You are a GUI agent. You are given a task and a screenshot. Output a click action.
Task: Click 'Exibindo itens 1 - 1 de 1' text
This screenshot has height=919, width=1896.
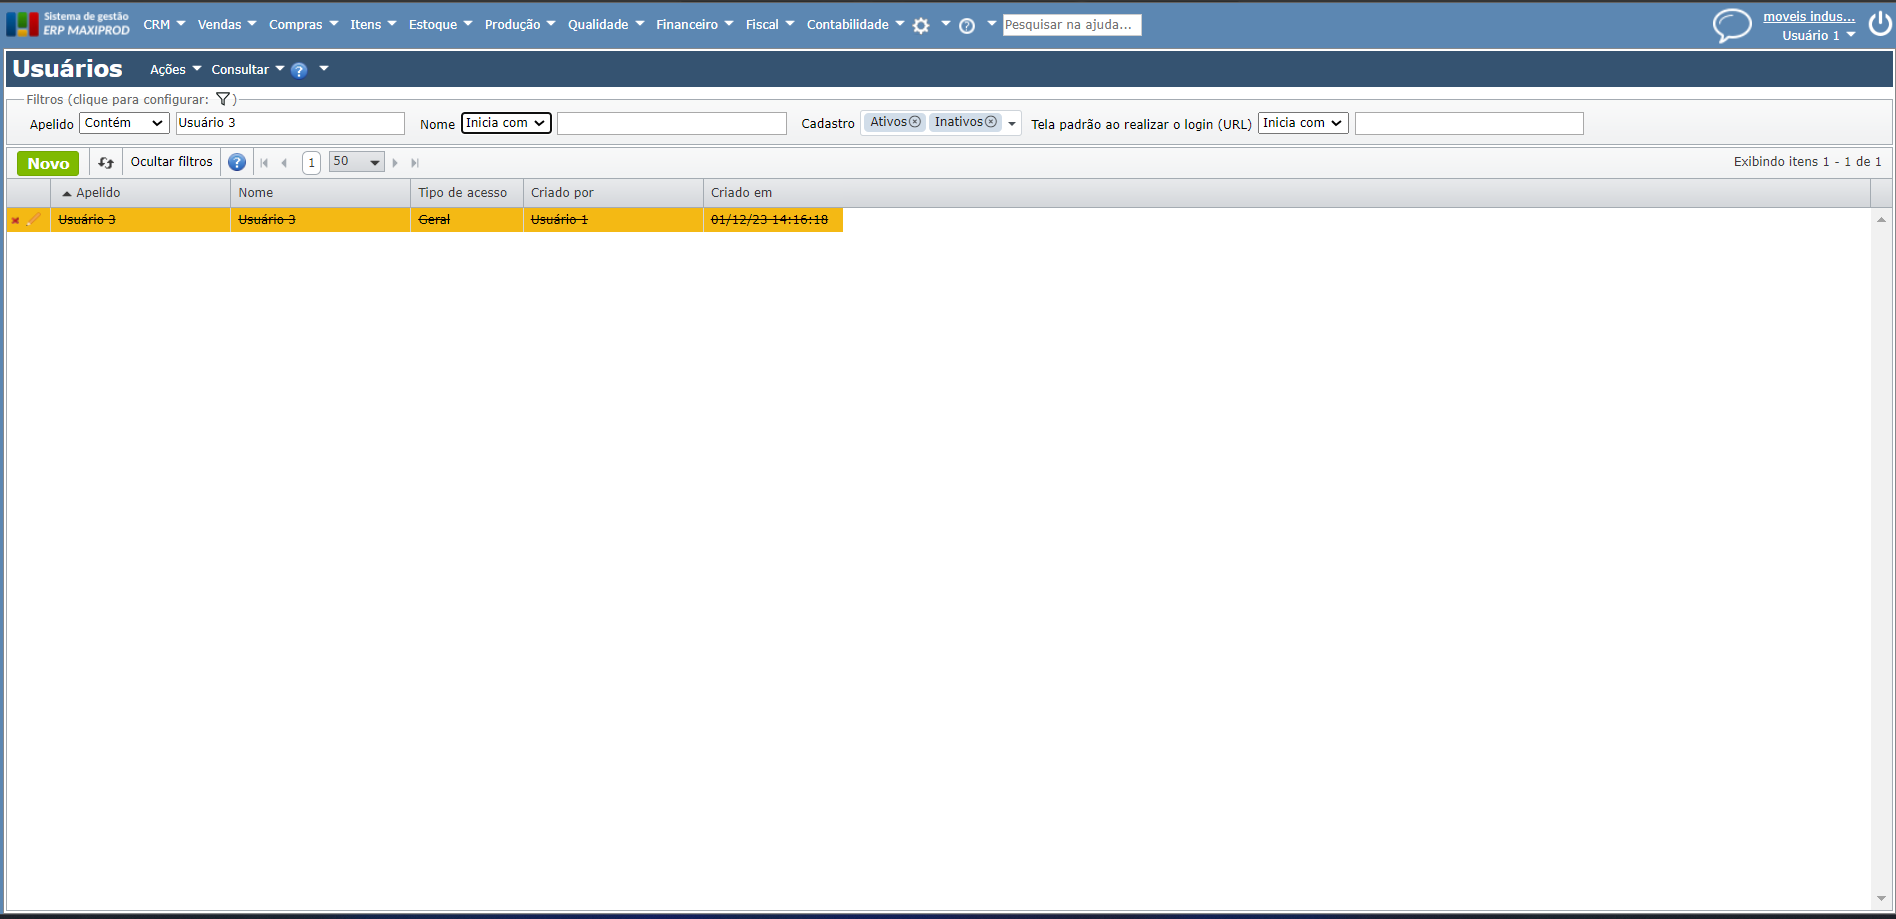pyautogui.click(x=1807, y=162)
